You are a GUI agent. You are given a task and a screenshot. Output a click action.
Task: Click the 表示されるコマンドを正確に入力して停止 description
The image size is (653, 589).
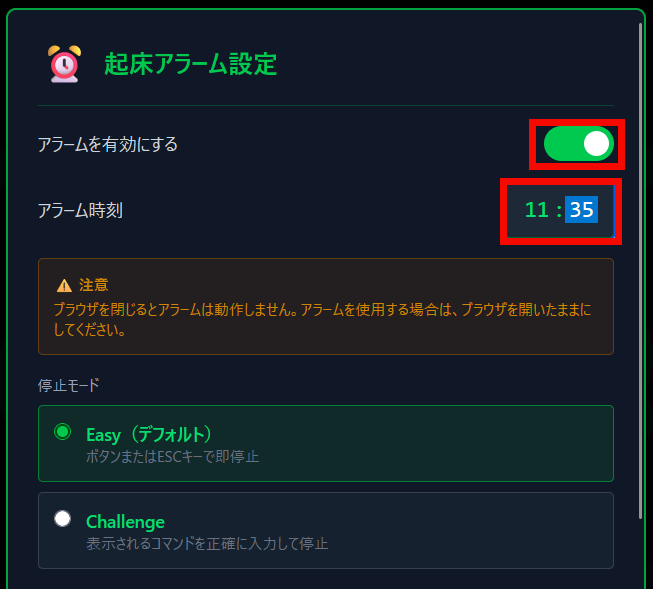[x=207, y=544]
